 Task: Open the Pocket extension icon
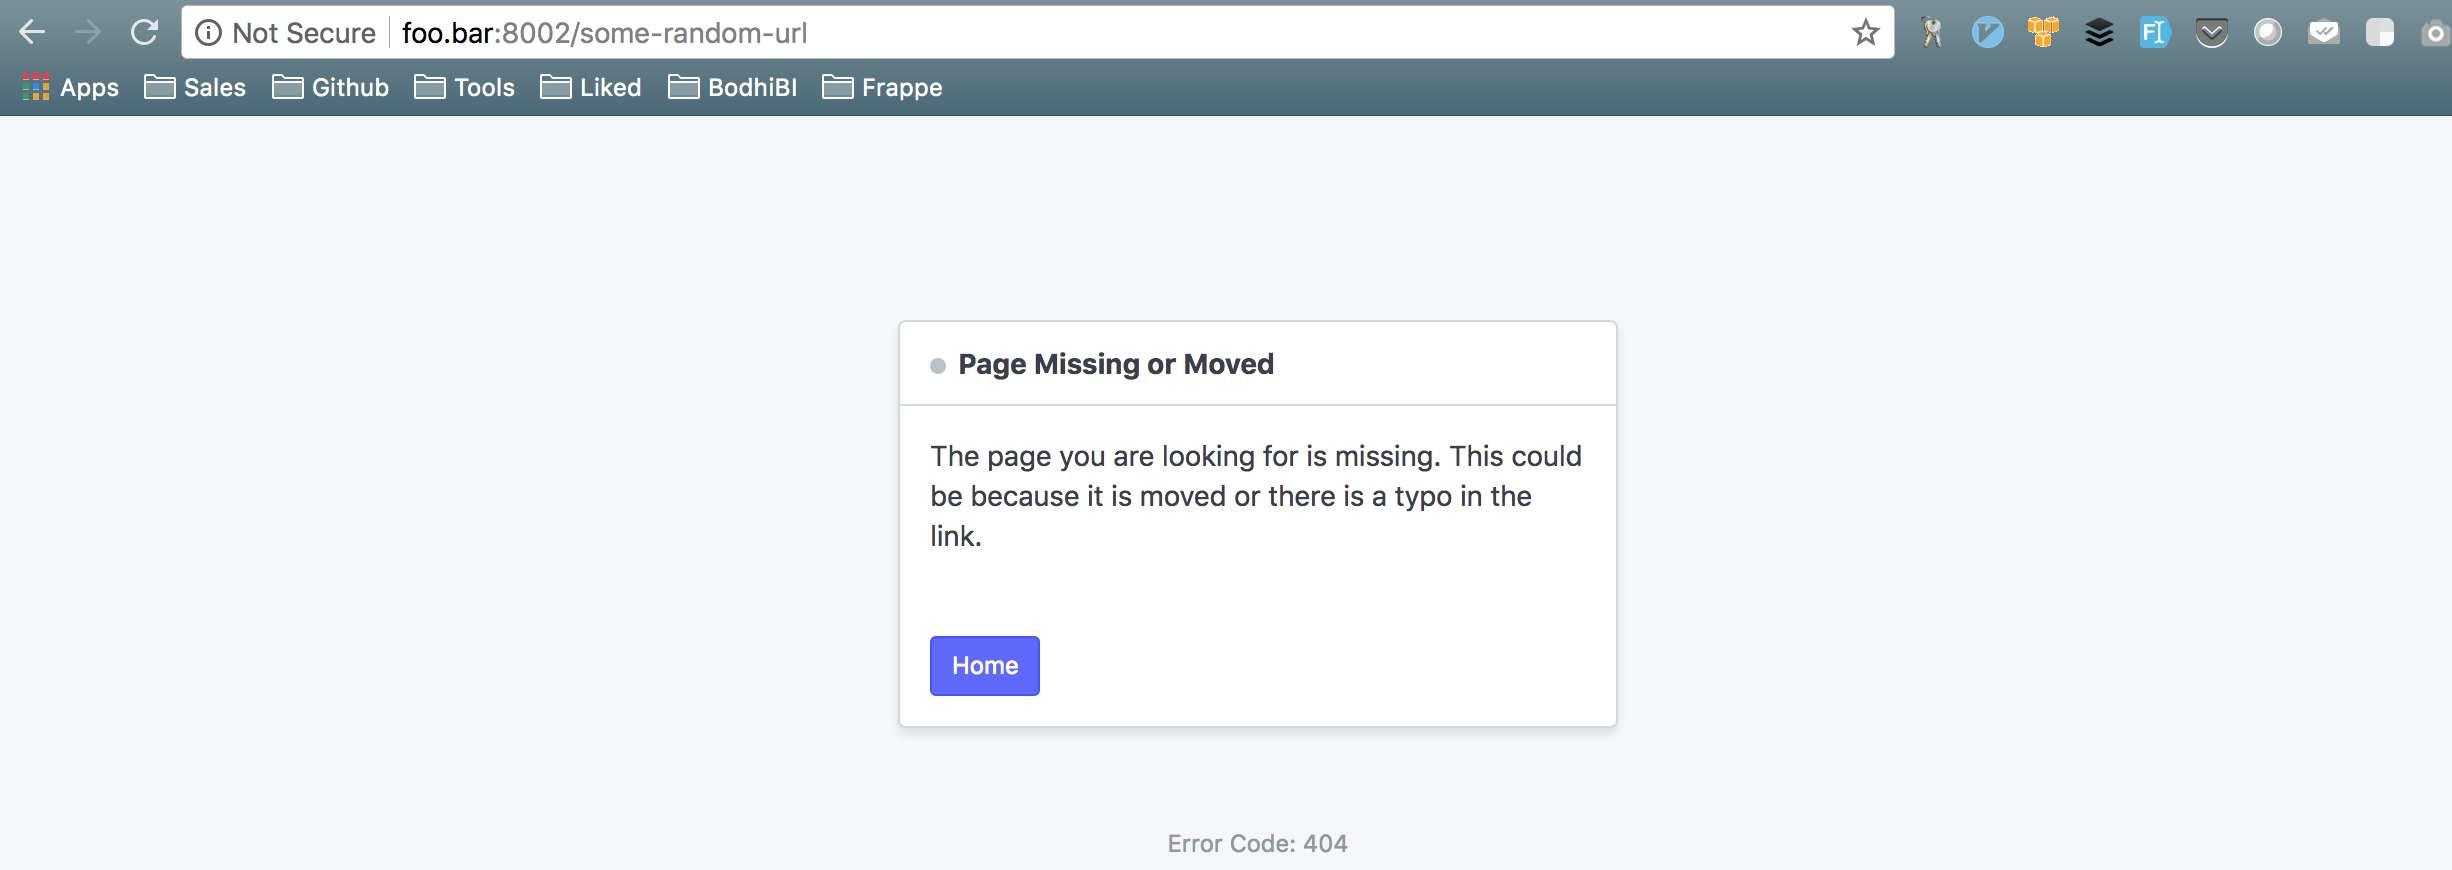pyautogui.click(x=2212, y=33)
